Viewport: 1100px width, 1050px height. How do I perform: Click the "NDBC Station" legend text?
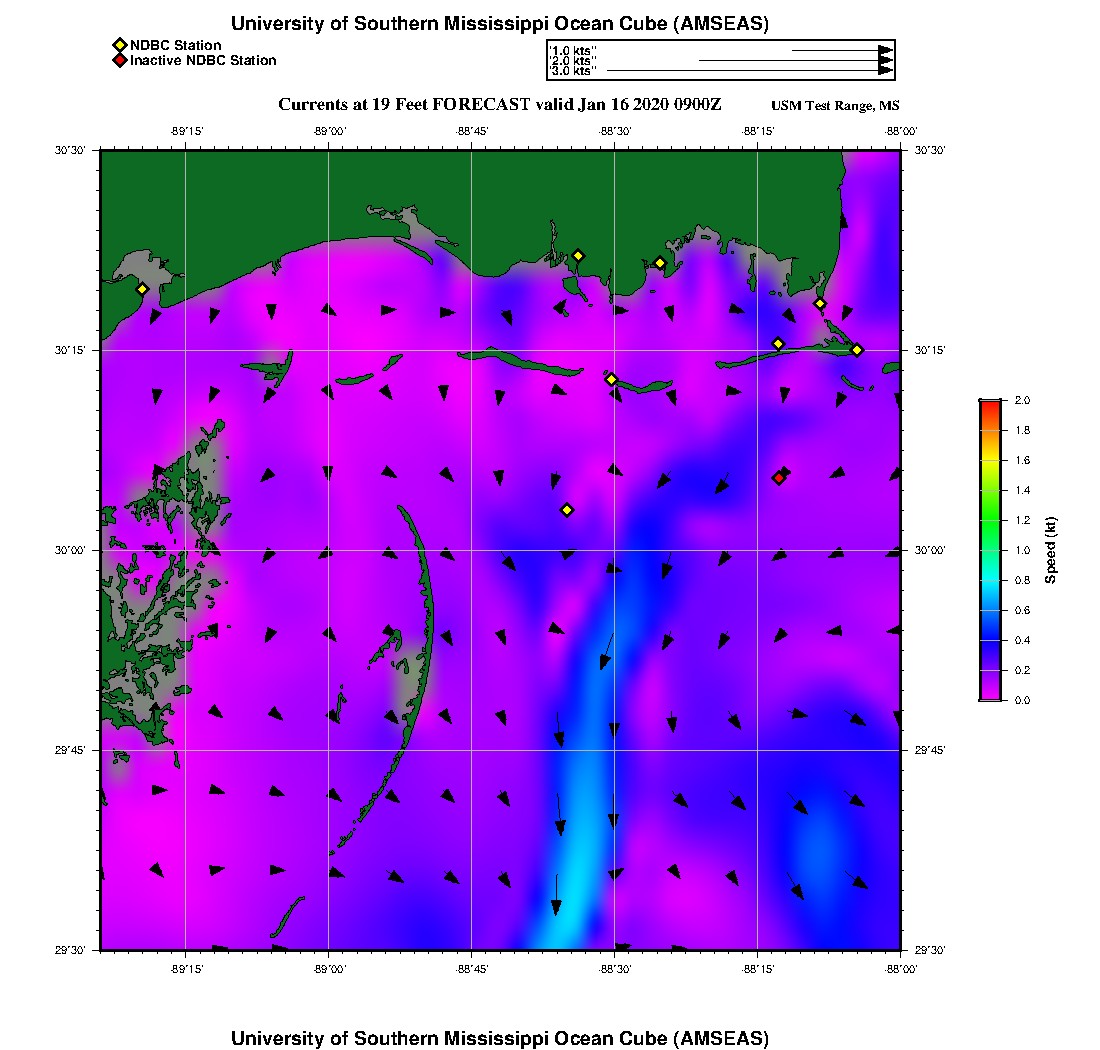tap(176, 45)
